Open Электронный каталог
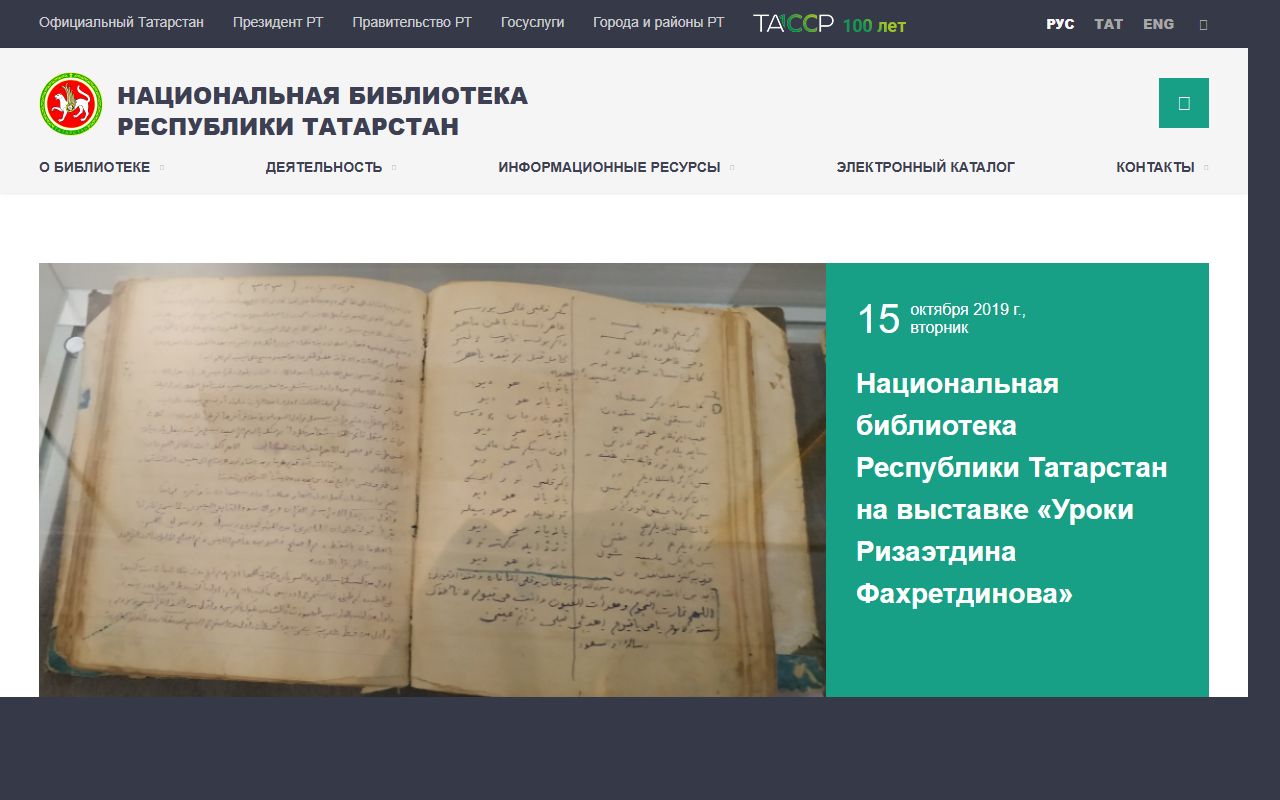Image resolution: width=1280 pixels, height=800 pixels. click(x=925, y=168)
